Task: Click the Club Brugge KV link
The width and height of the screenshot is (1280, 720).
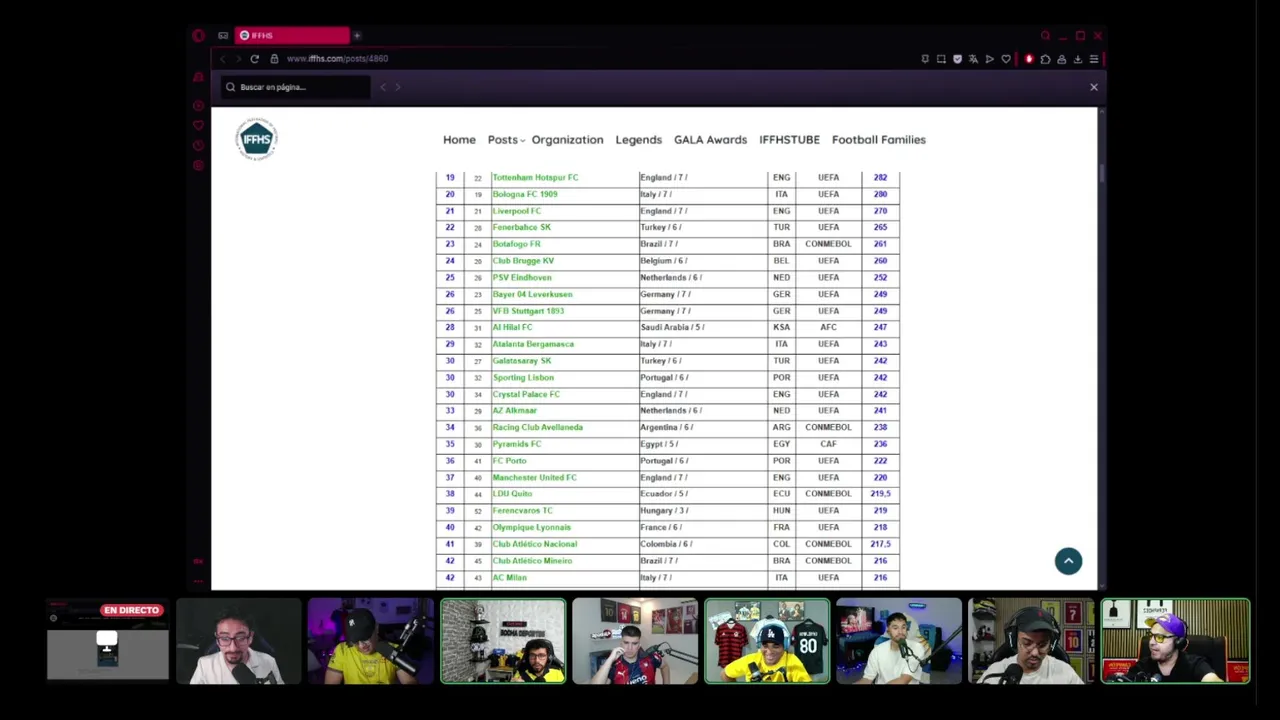Action: click(523, 261)
